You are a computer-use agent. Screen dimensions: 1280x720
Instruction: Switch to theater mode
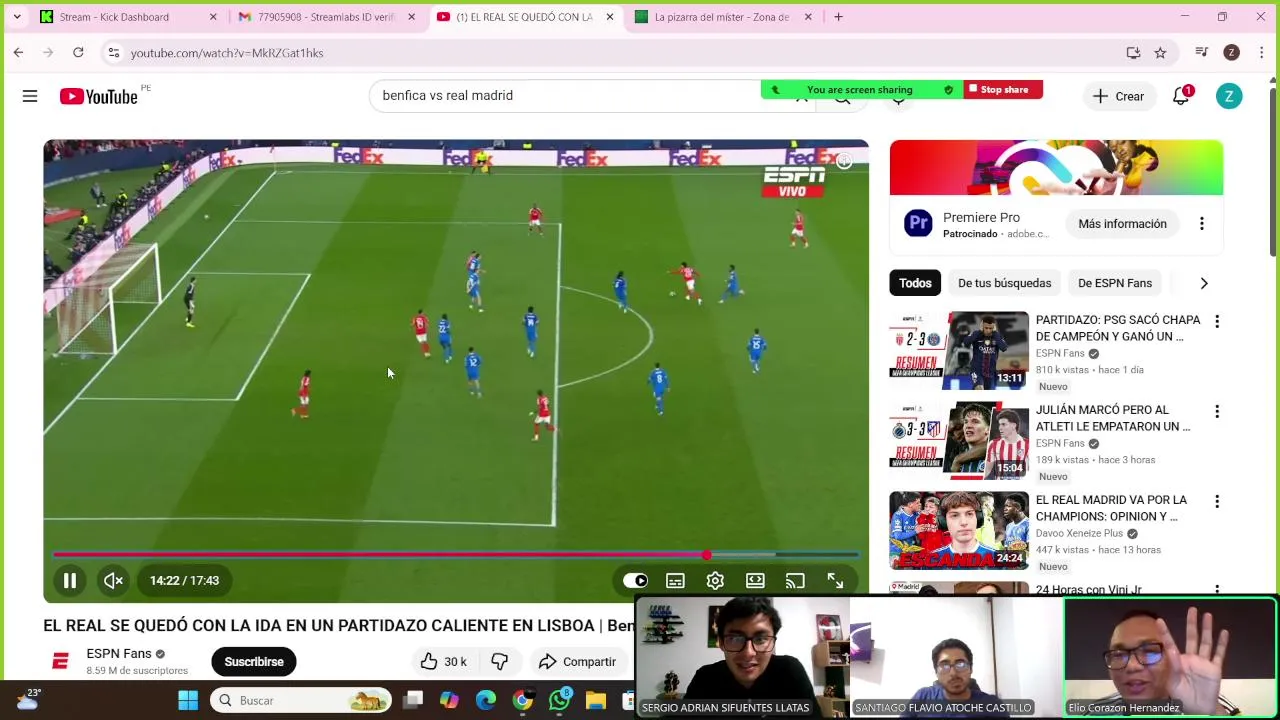755,580
